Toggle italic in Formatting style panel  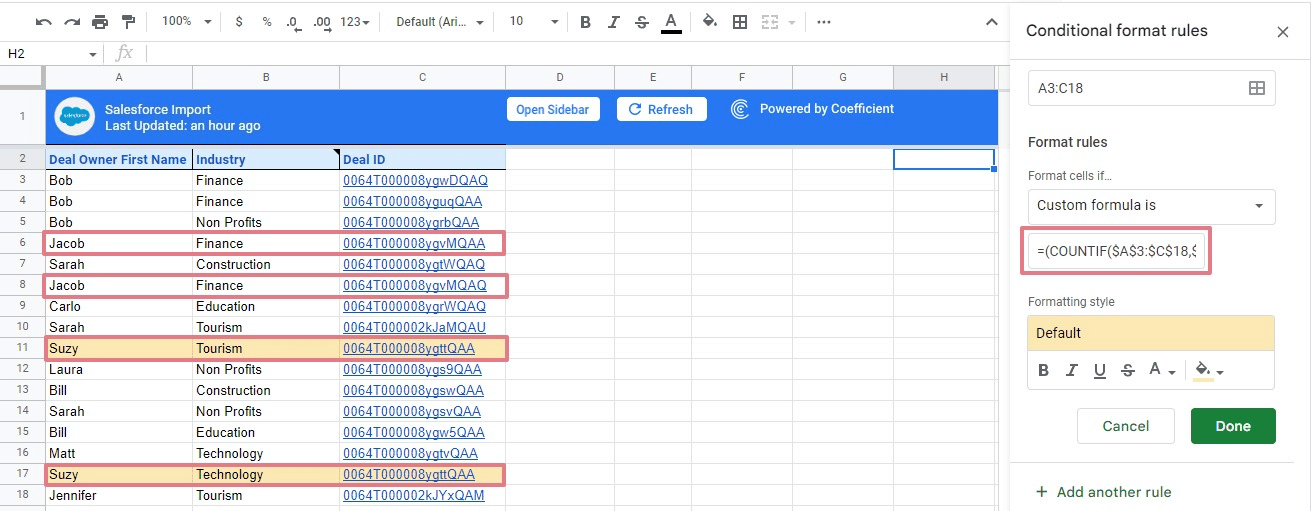point(1072,370)
